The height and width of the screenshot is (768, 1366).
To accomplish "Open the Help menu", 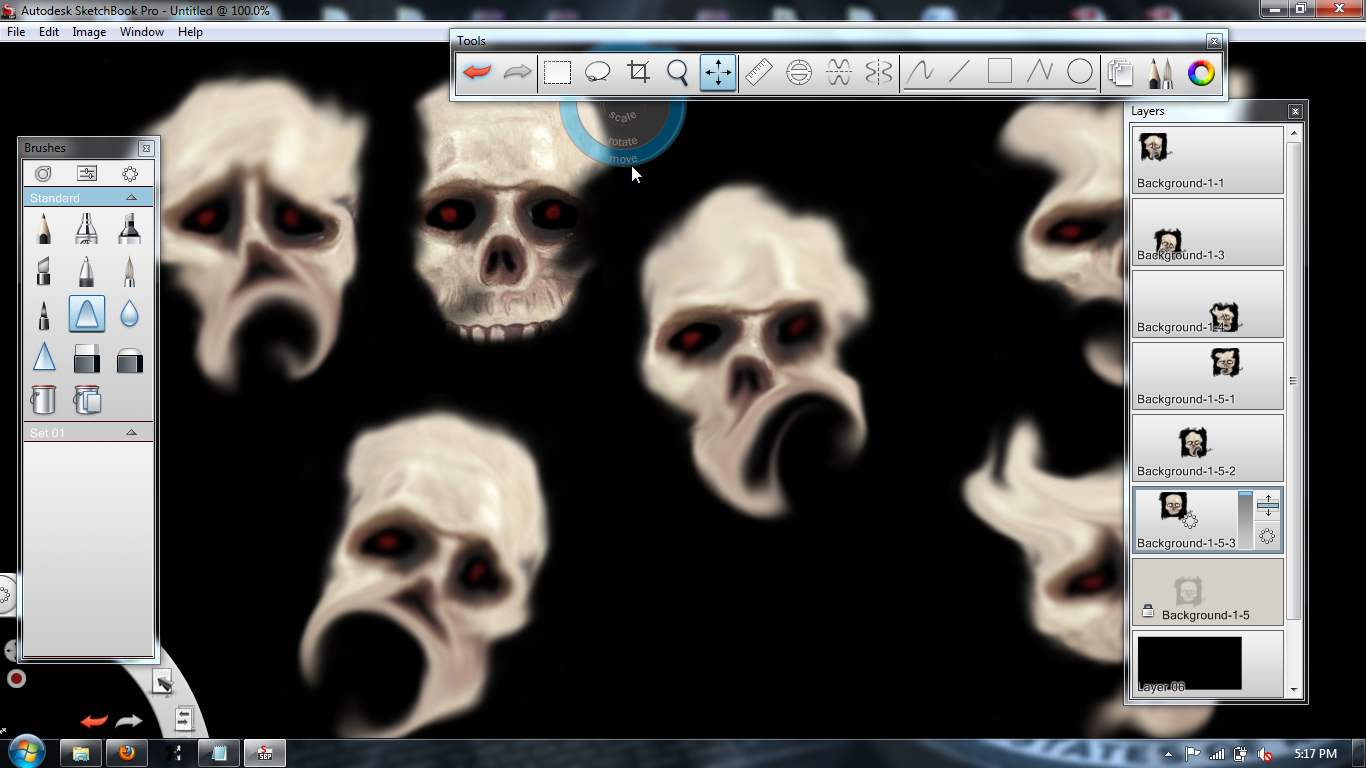I will coord(190,32).
